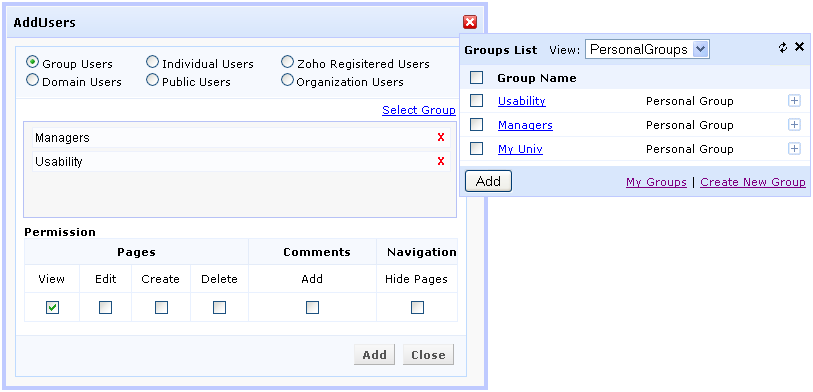Screen dimensions: 813x392
Task: Select Domain Users radio button
Action: pos(33,80)
